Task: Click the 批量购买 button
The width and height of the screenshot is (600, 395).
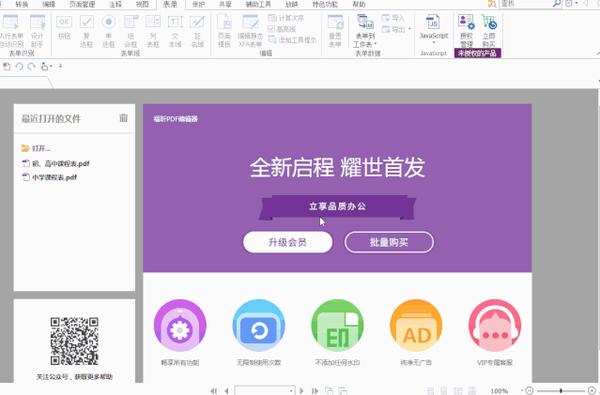Action: [389, 242]
